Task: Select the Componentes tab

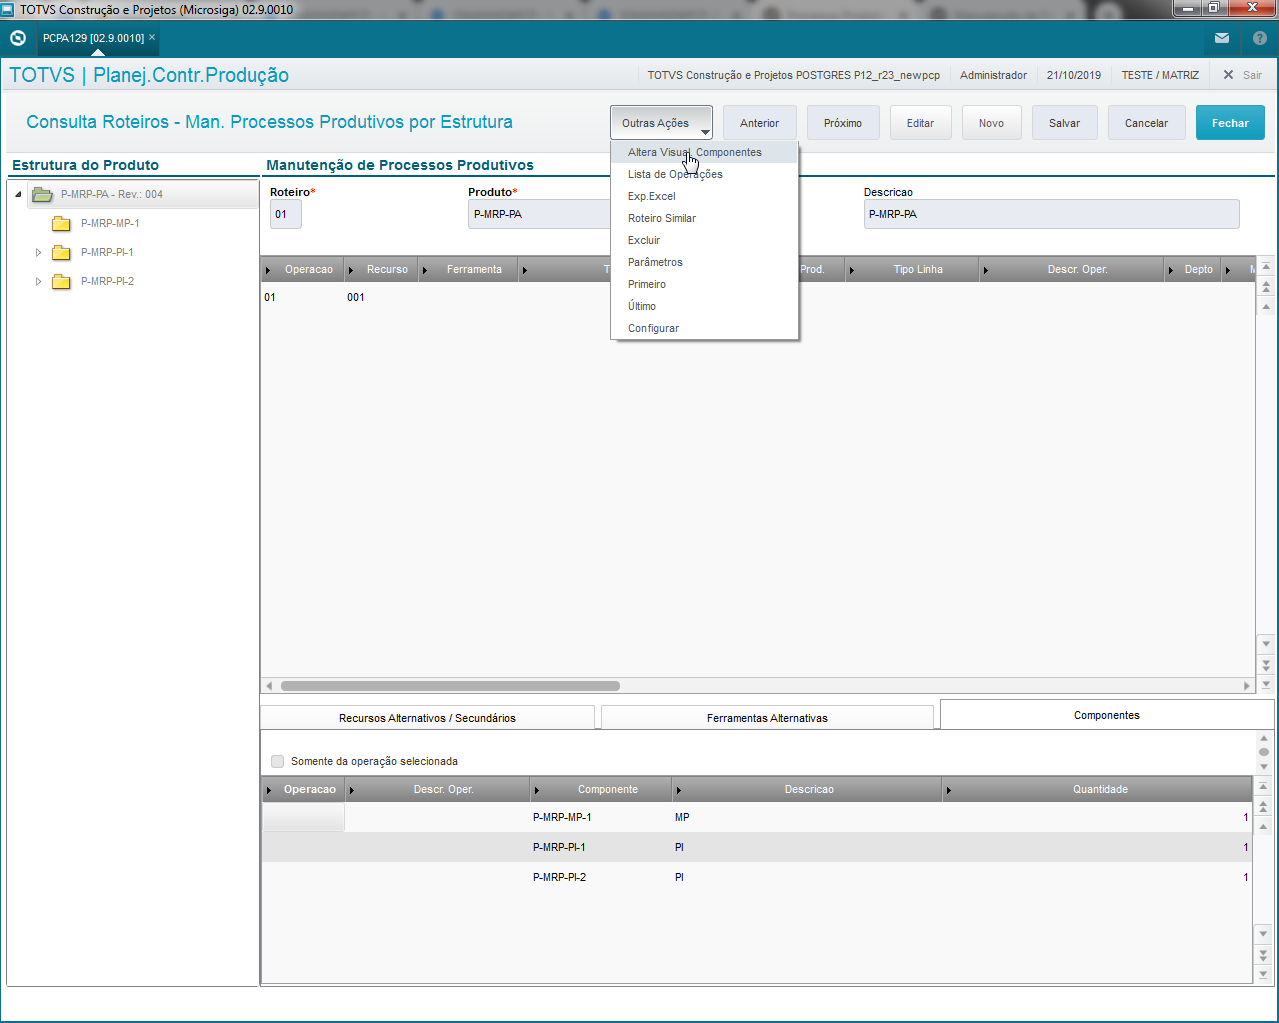Action: coord(1106,715)
